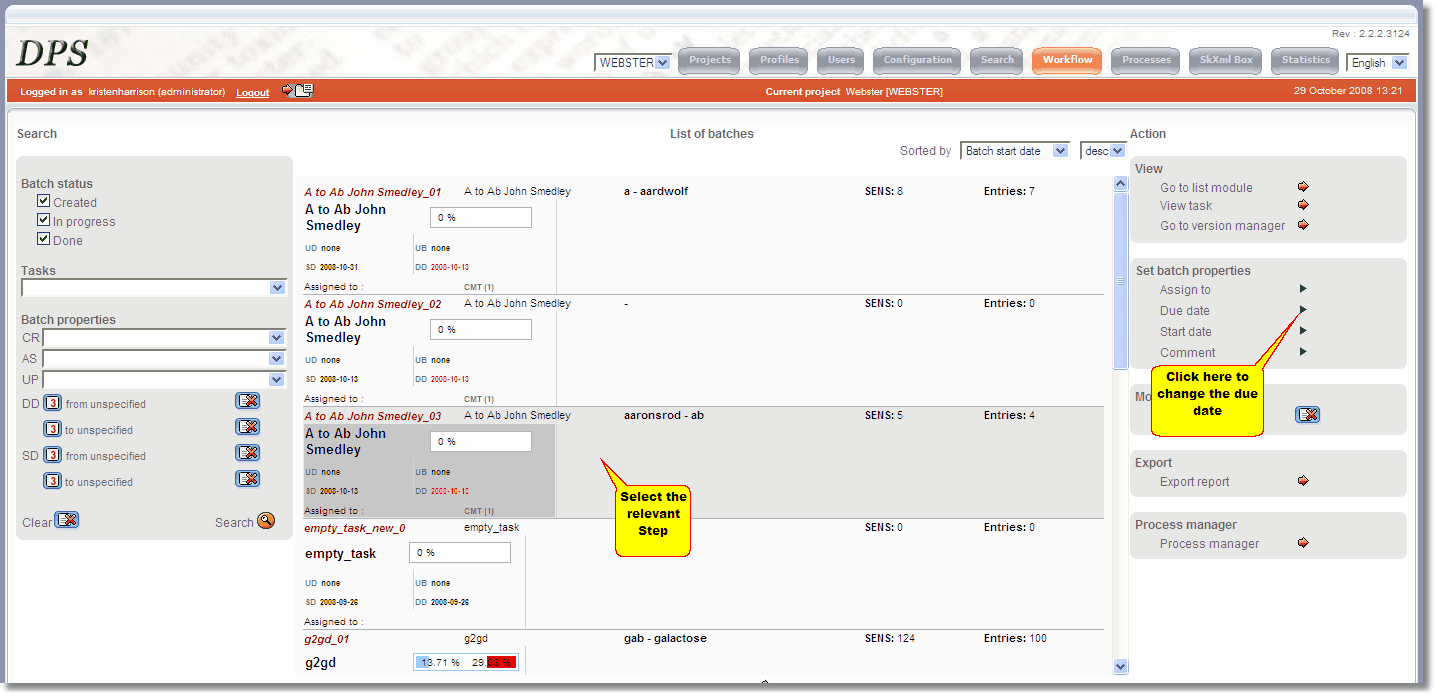This screenshot has height=695, width=1435.
Task: Open the English language dropdown
Action: (1377, 63)
